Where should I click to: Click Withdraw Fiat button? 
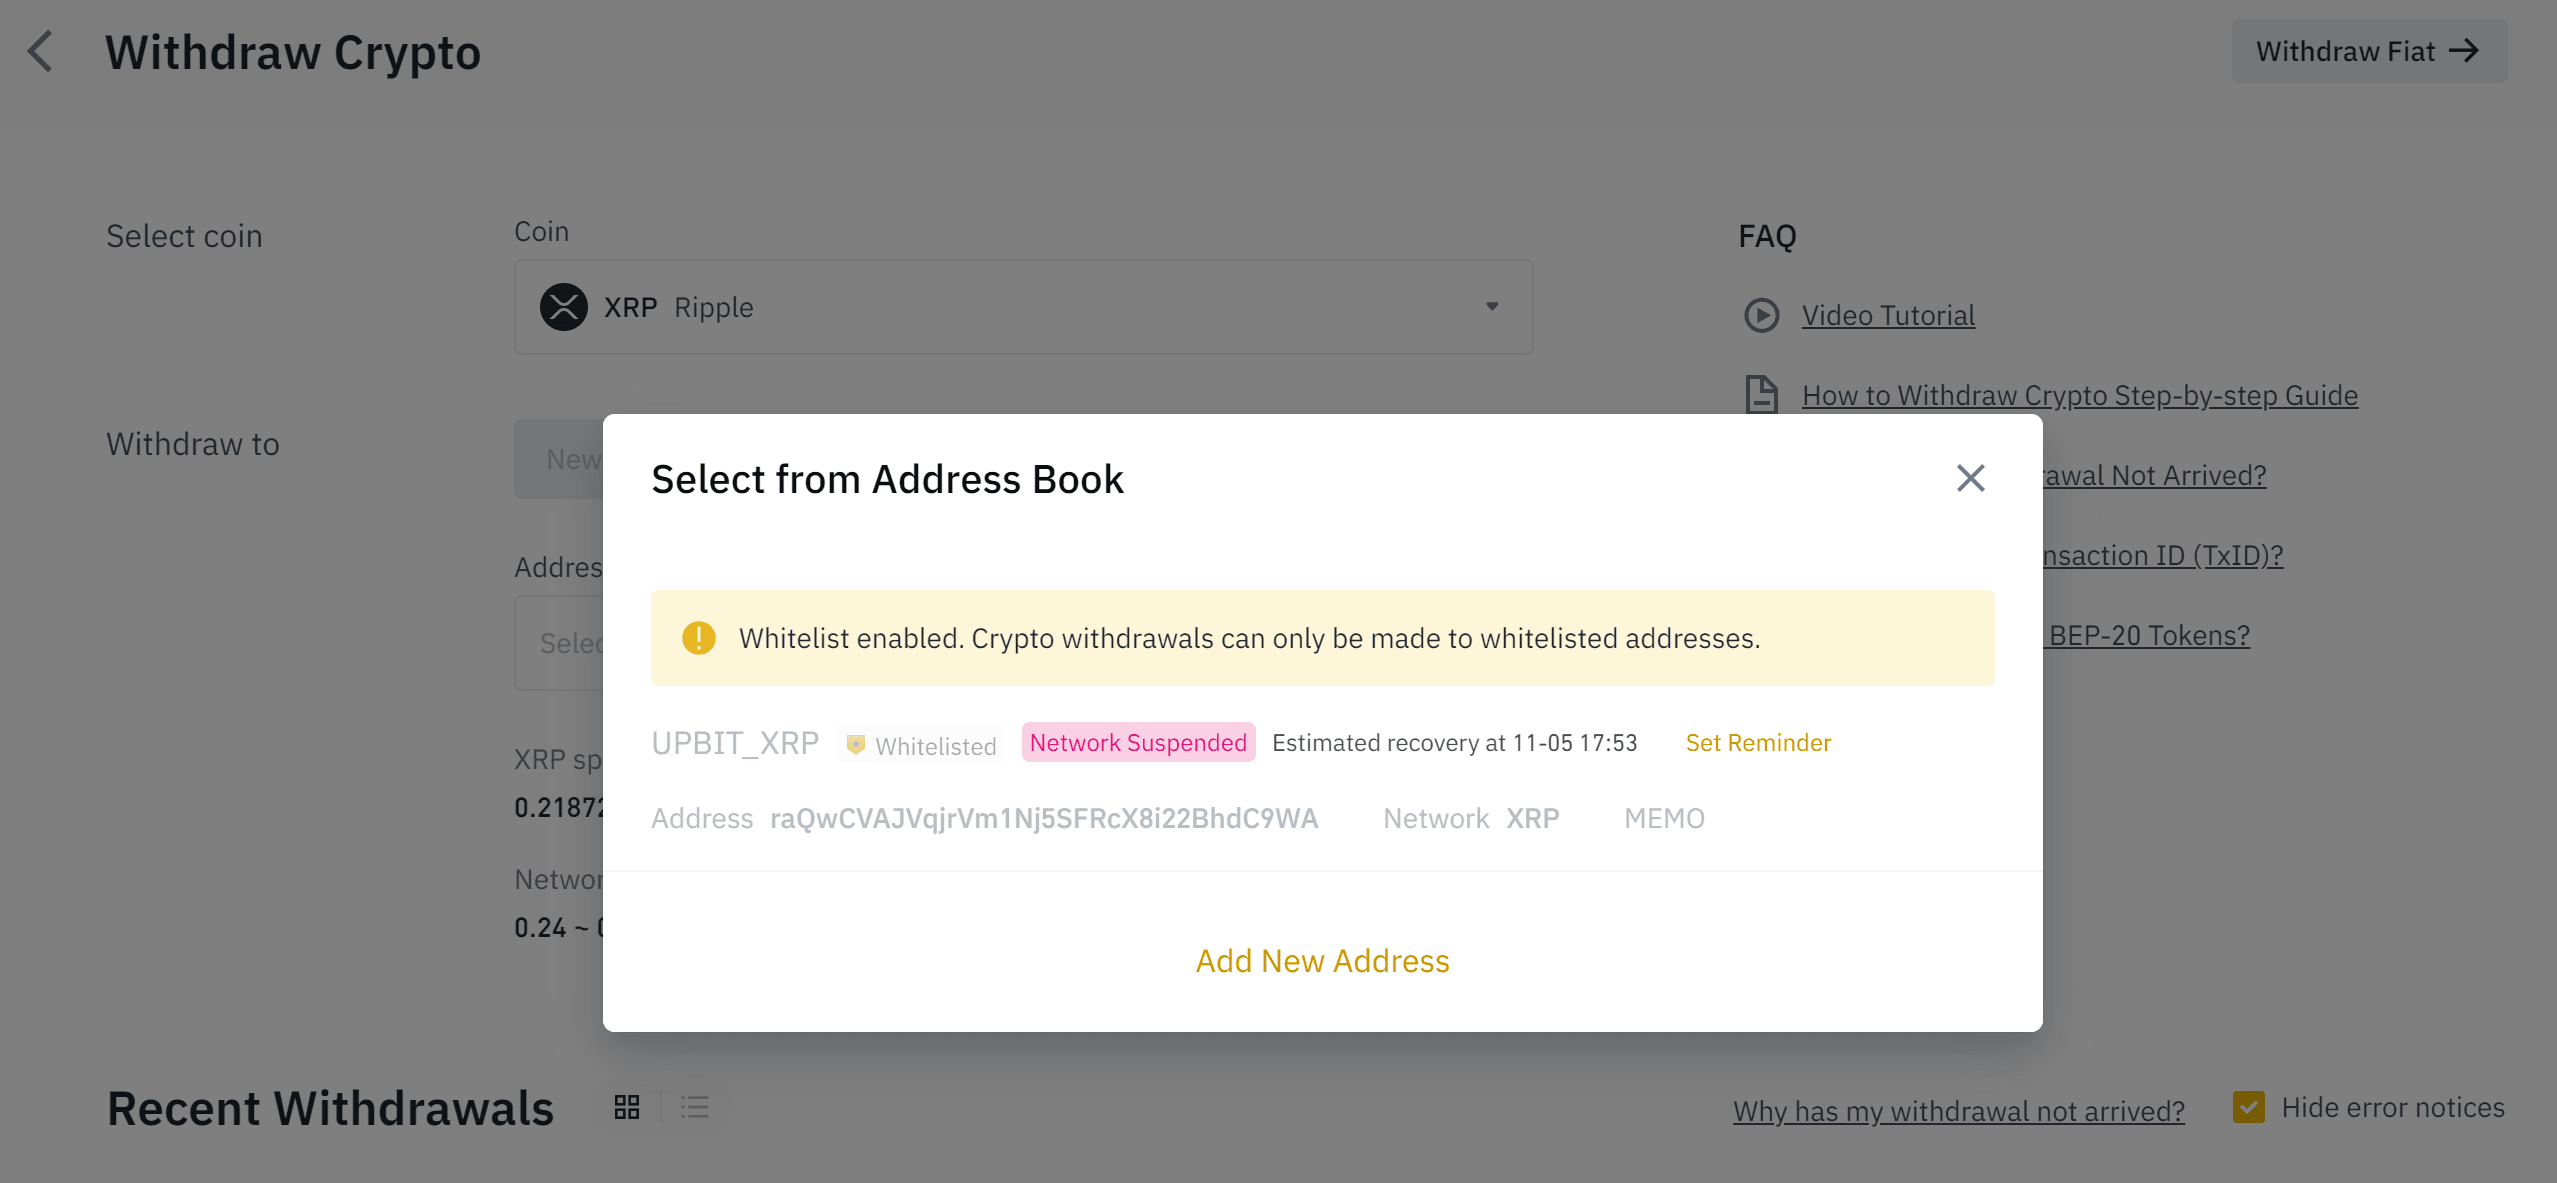point(2368,51)
